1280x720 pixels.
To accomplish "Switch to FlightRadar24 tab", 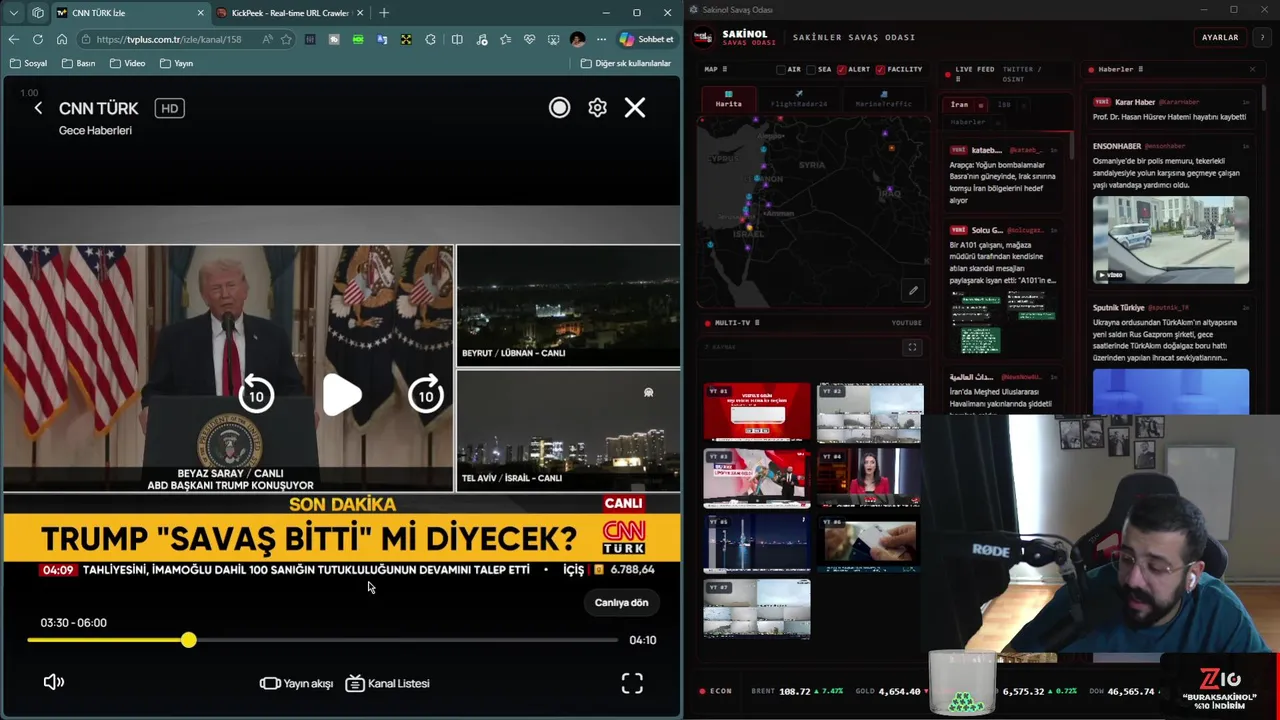I will (x=799, y=101).
